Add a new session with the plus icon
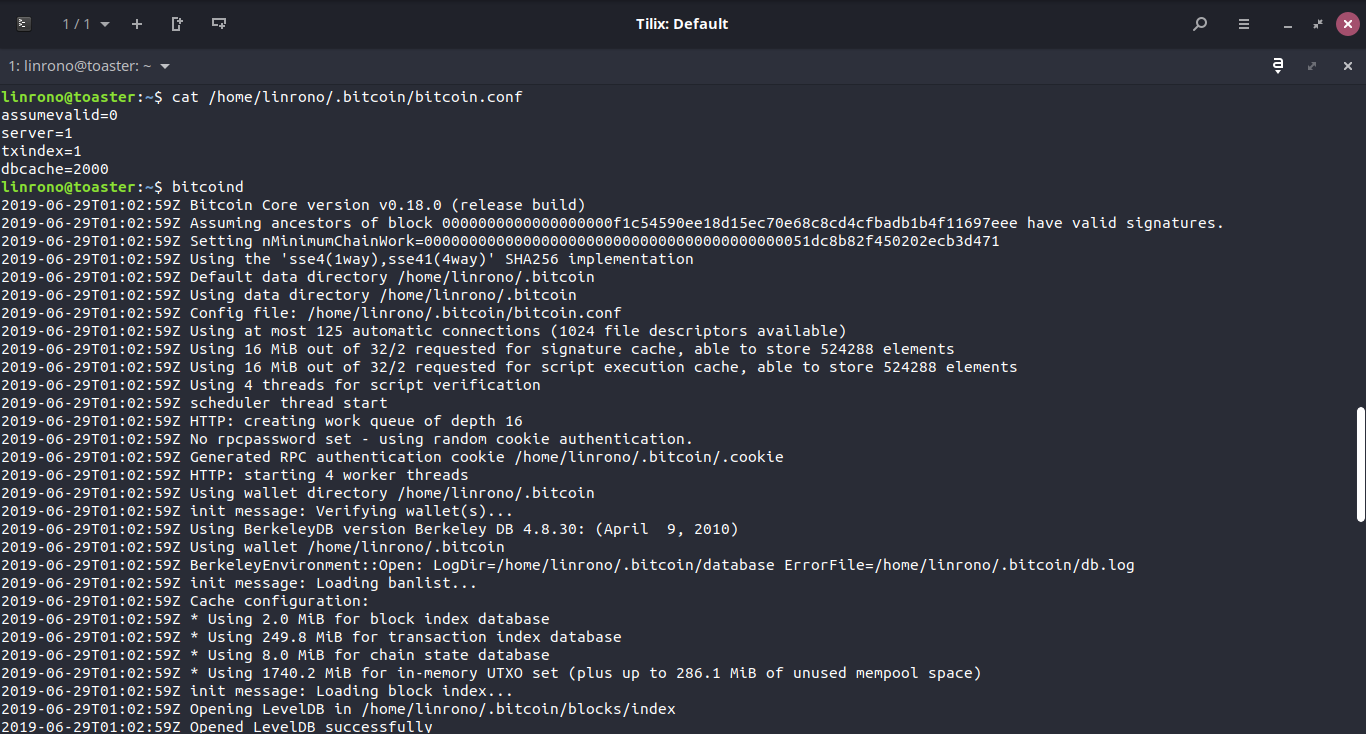The width and height of the screenshot is (1366, 734). (x=137, y=23)
